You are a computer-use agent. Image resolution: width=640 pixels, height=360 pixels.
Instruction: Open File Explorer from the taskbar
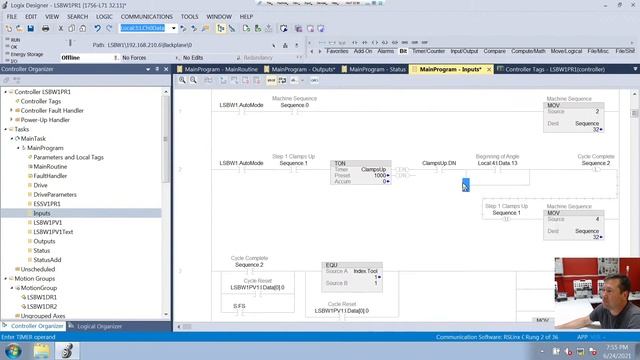tap(41, 351)
